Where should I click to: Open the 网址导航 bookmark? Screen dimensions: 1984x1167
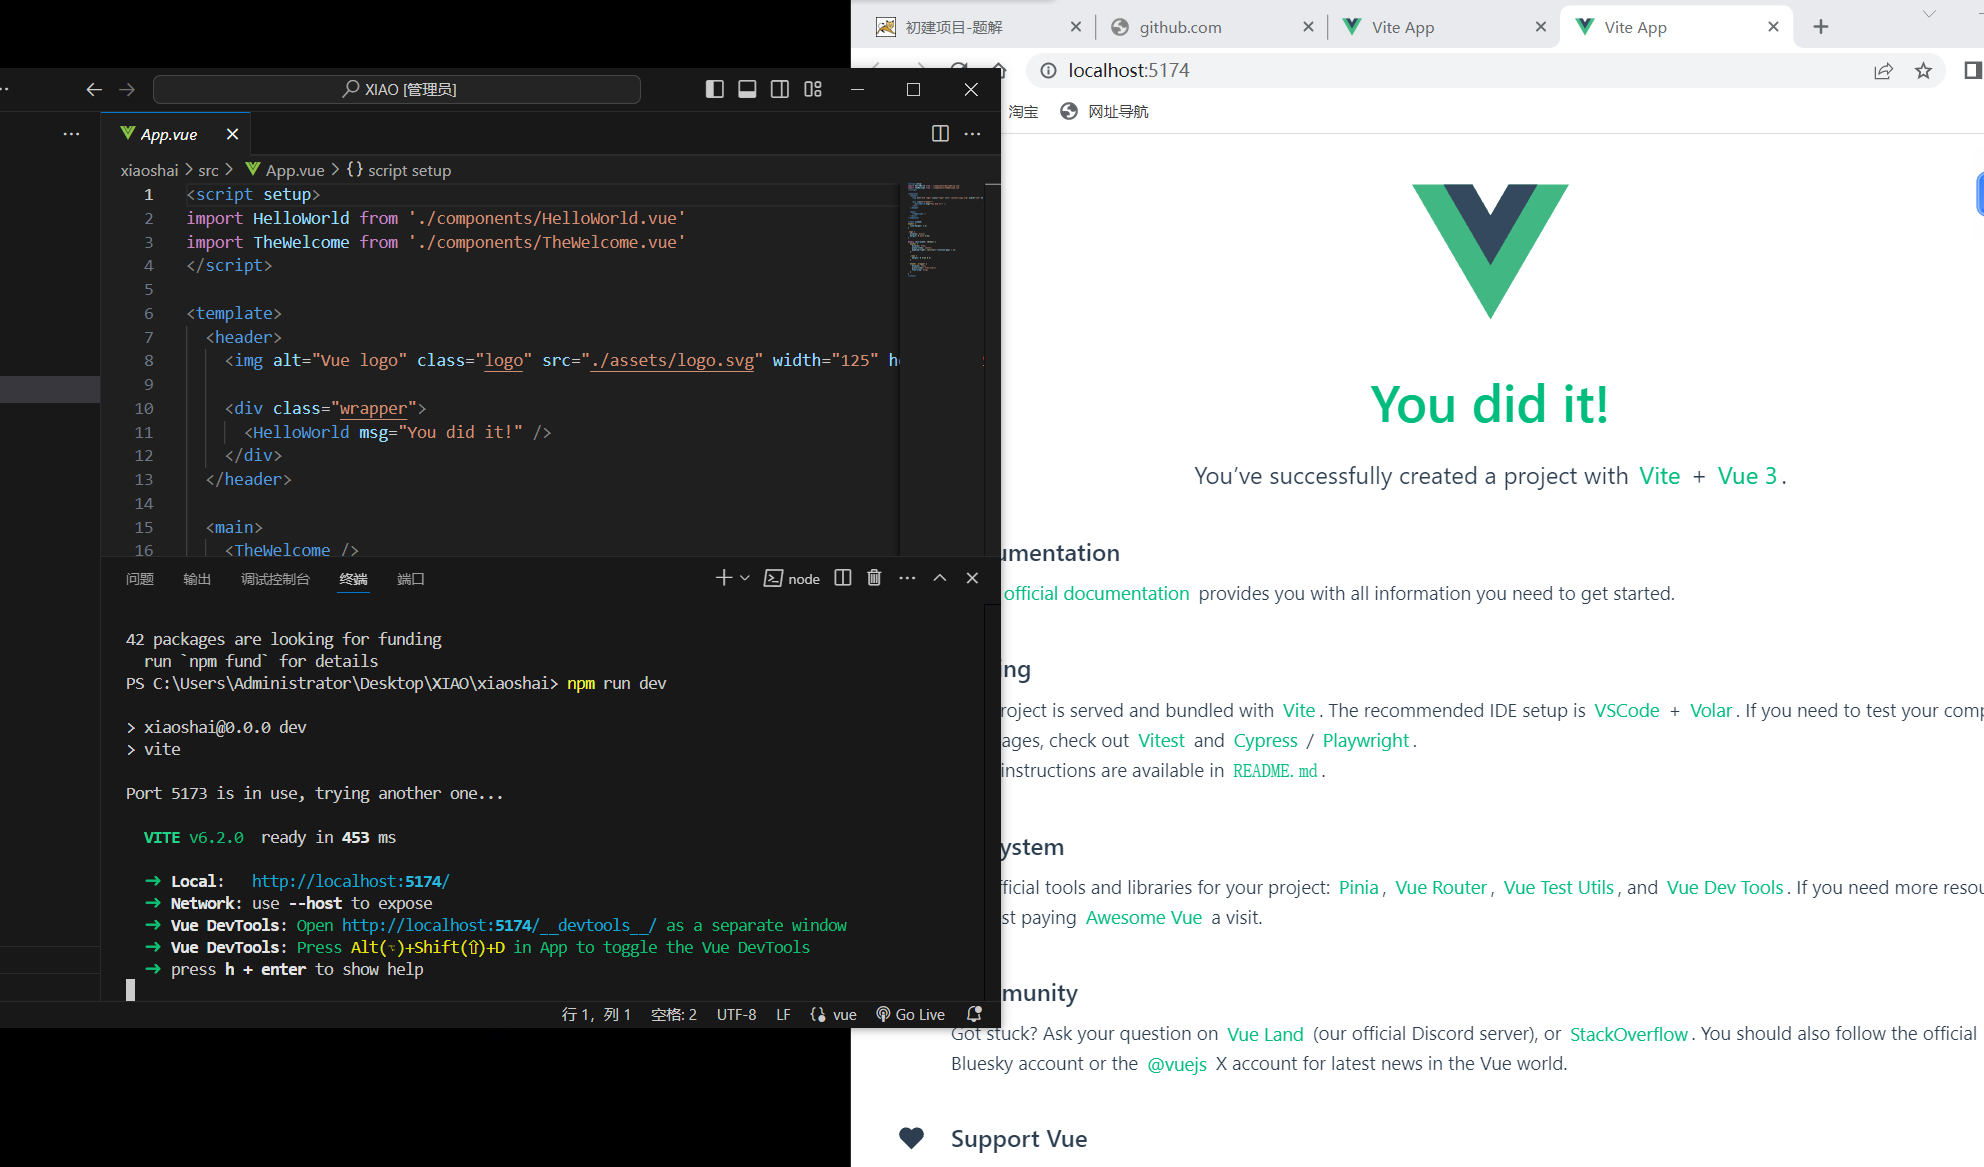point(1105,111)
